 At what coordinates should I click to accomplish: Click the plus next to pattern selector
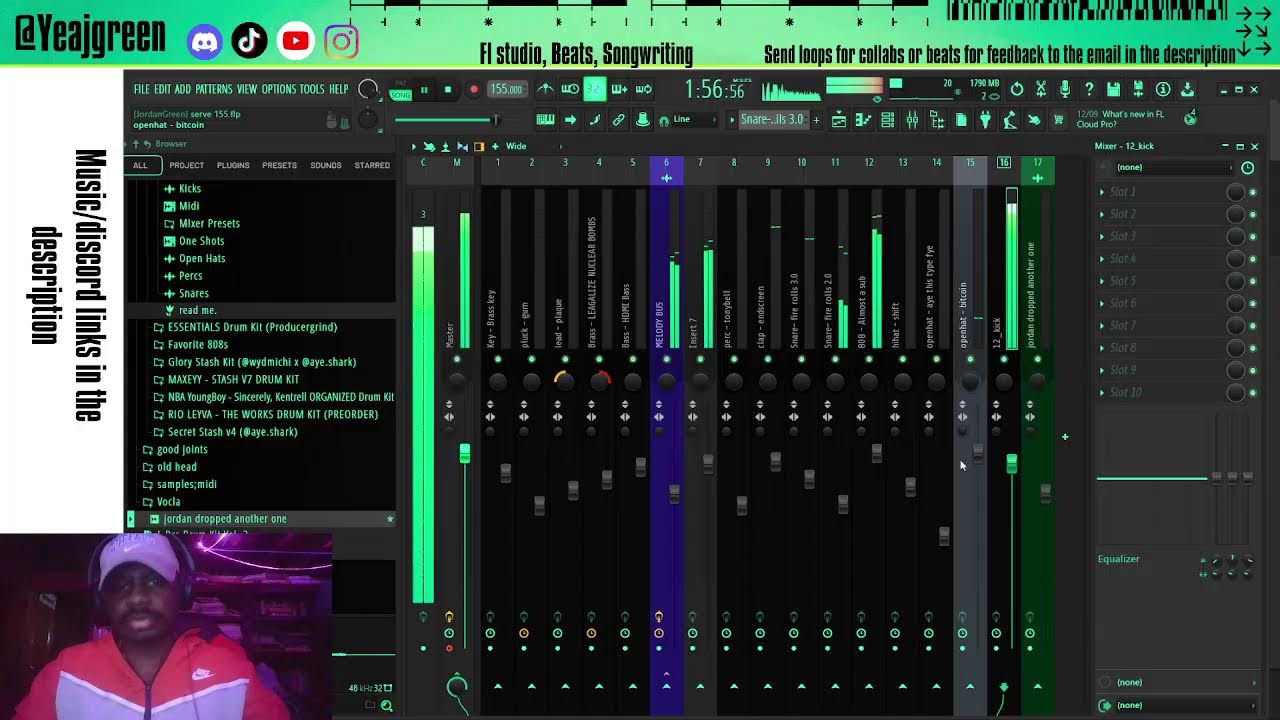coord(816,119)
